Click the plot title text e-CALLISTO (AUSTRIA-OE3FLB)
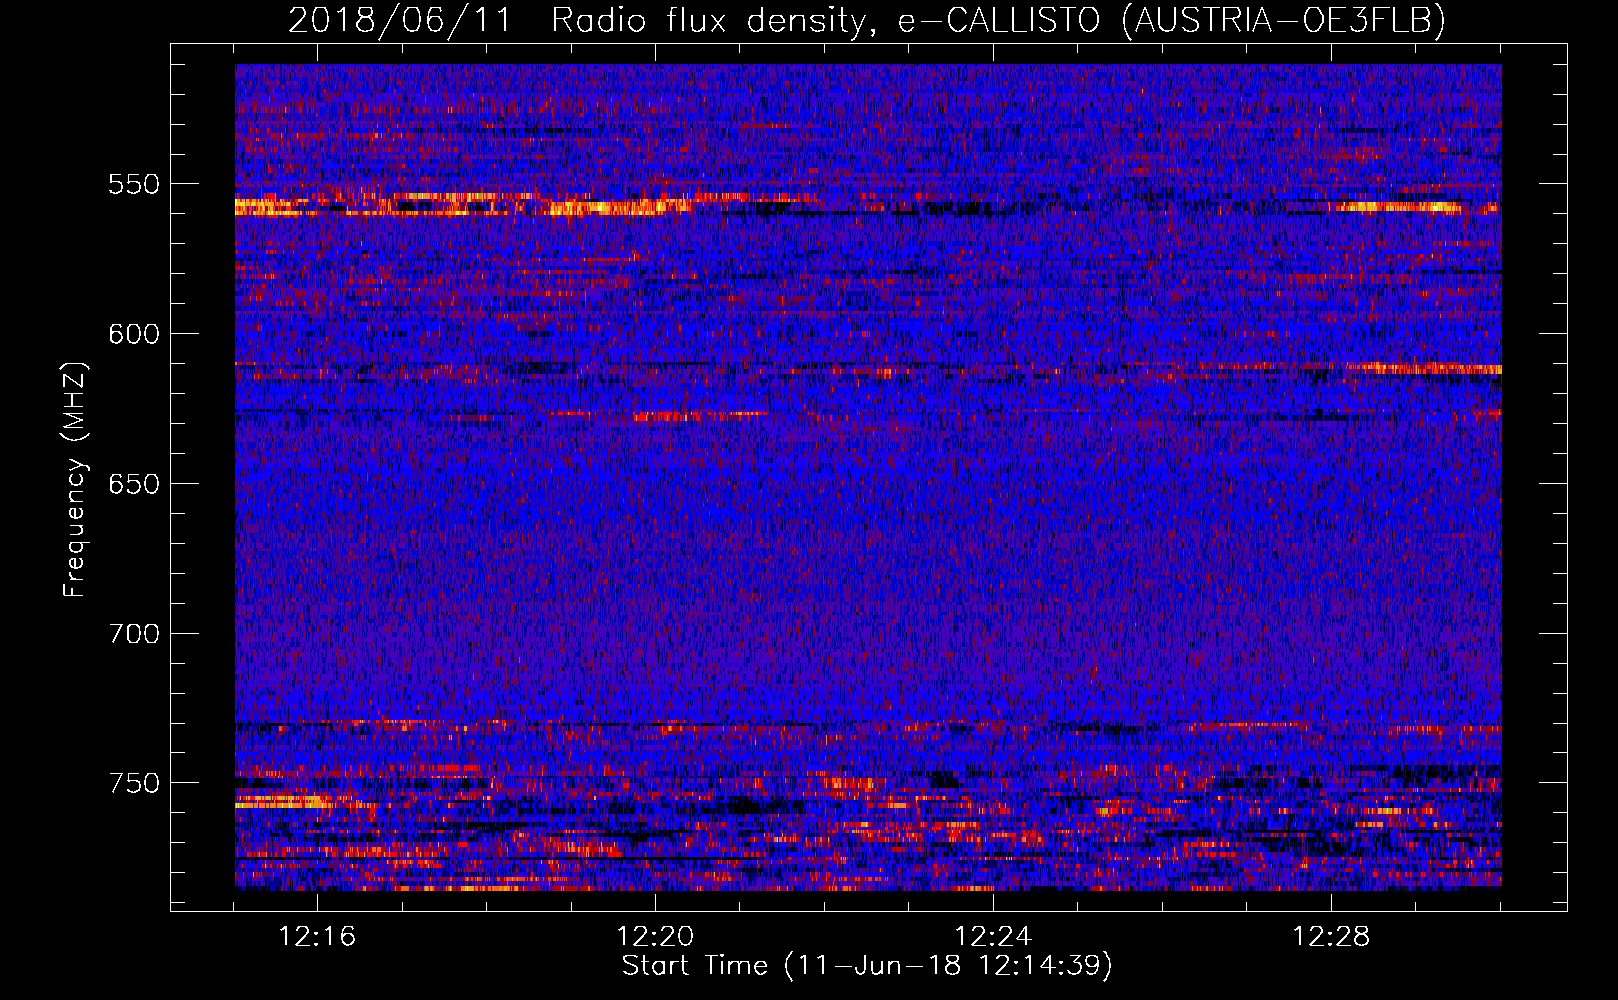Image resolution: width=1618 pixels, height=1000 pixels. tap(1172, 20)
